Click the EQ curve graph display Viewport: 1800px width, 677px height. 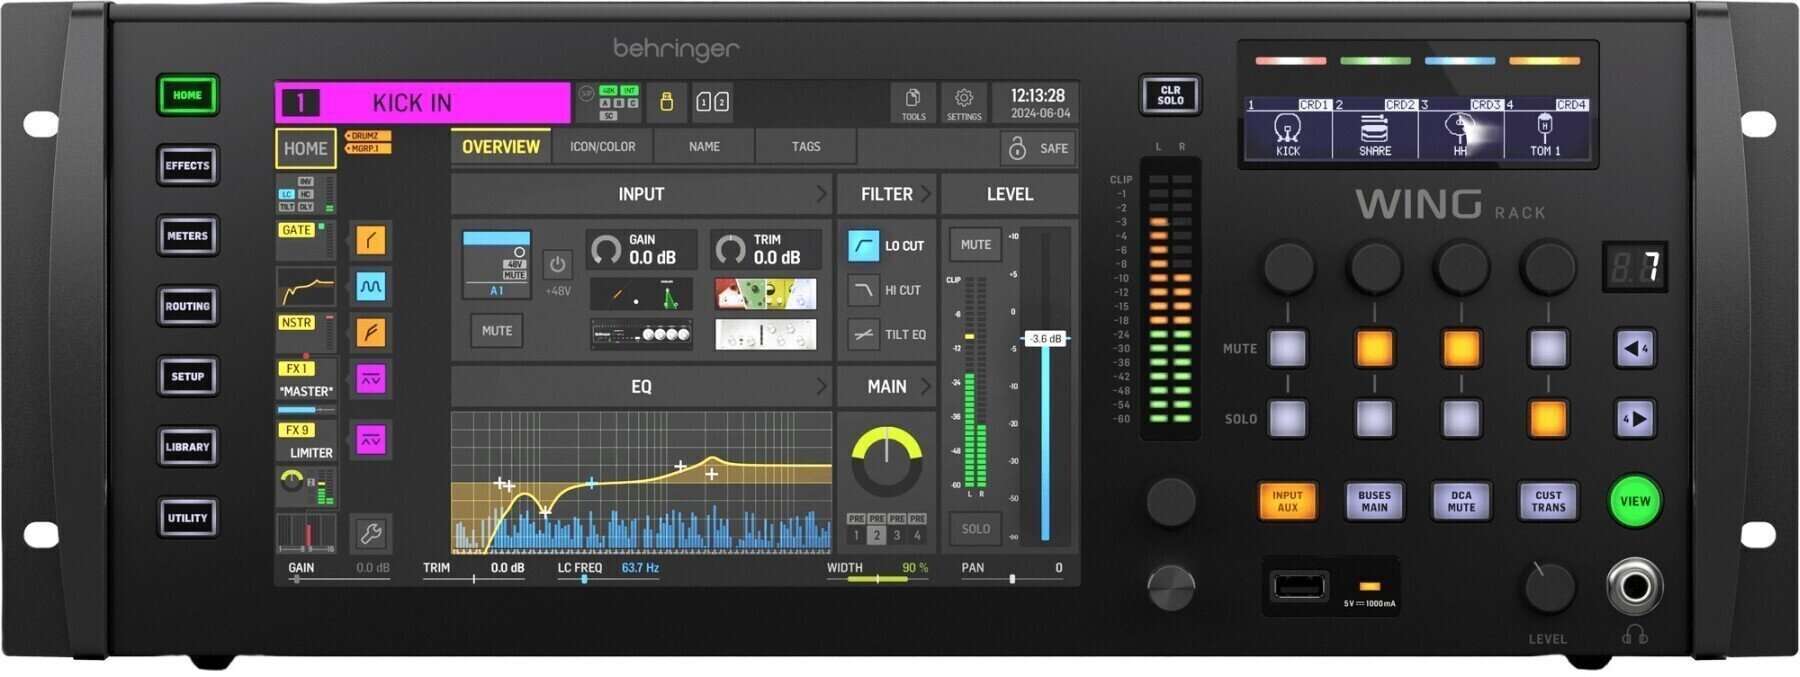pos(641,482)
